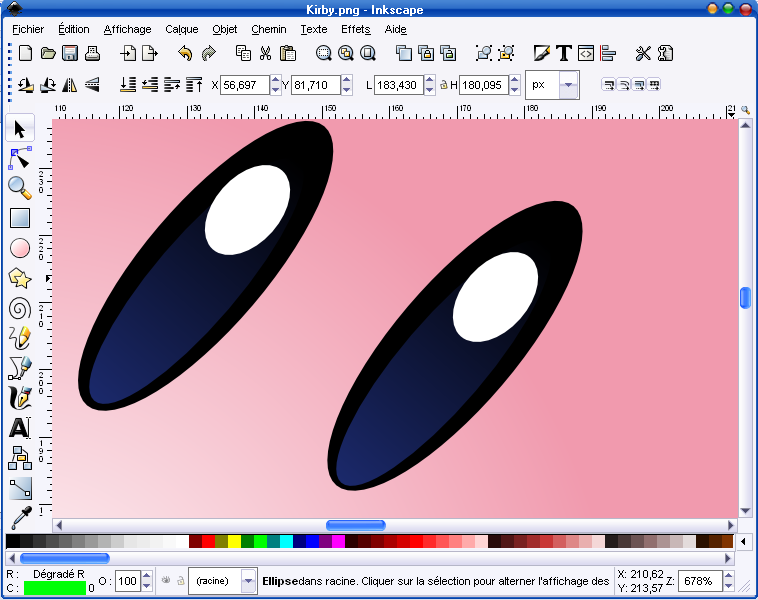Open the Objet menu
The width and height of the screenshot is (758, 600).
[x=225, y=29]
